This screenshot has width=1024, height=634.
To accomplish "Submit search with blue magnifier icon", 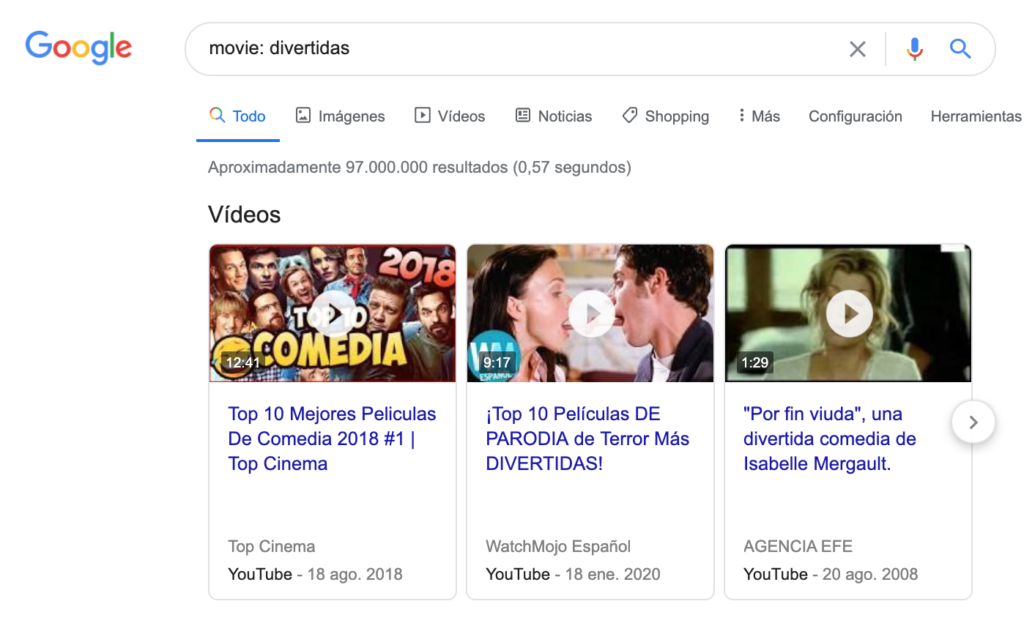I will (960, 48).
